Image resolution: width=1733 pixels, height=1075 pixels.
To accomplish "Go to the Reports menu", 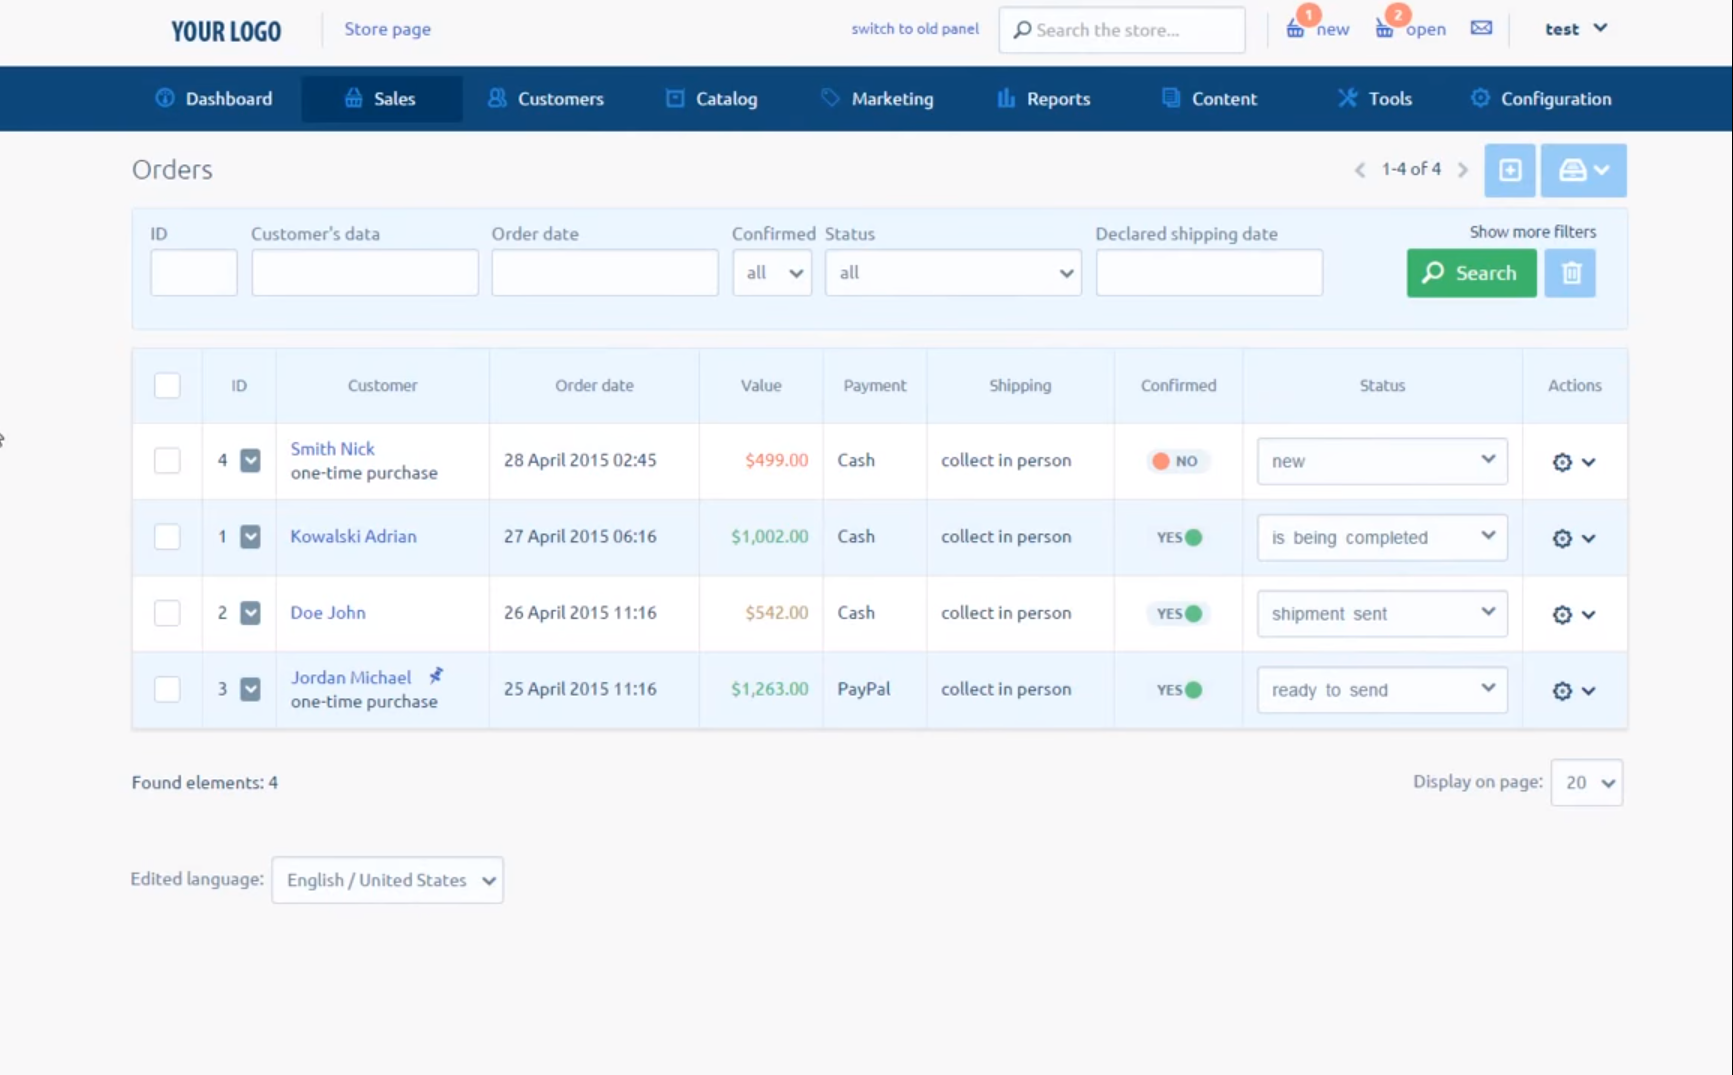I will click(x=1043, y=99).
